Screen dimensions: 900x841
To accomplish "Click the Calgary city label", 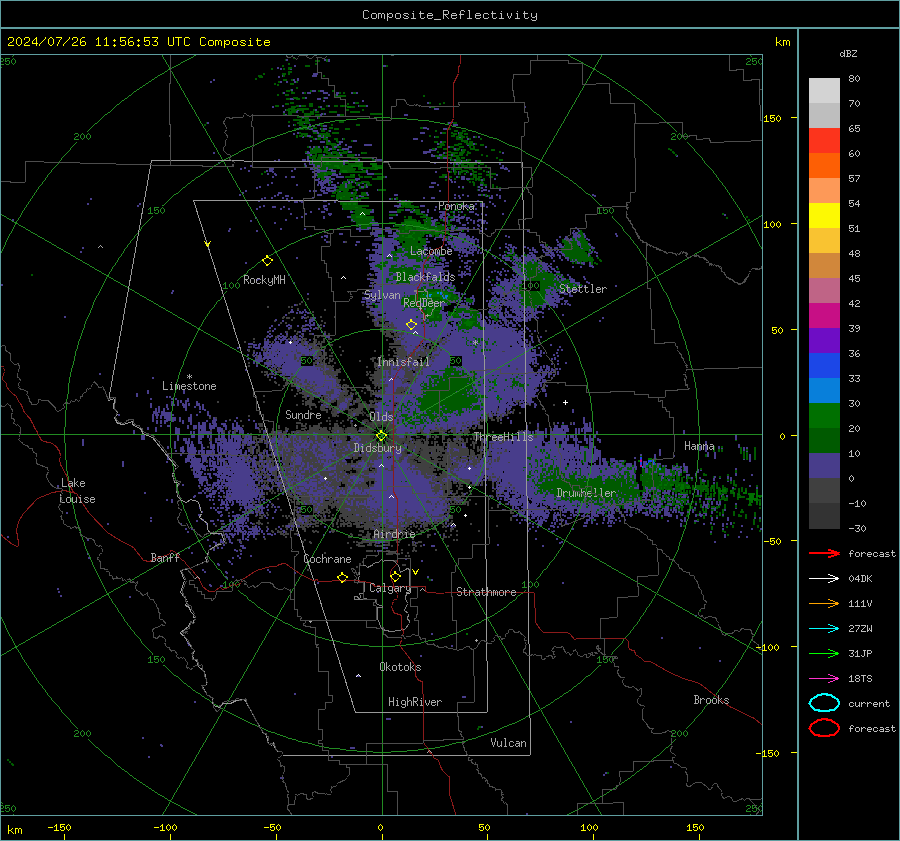I will [390, 588].
